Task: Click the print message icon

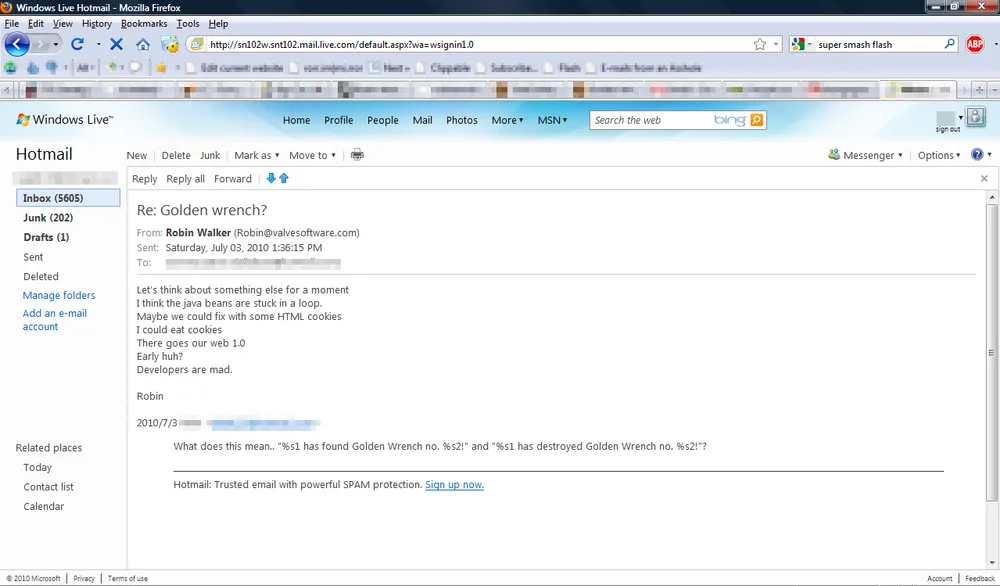Action: (357, 155)
